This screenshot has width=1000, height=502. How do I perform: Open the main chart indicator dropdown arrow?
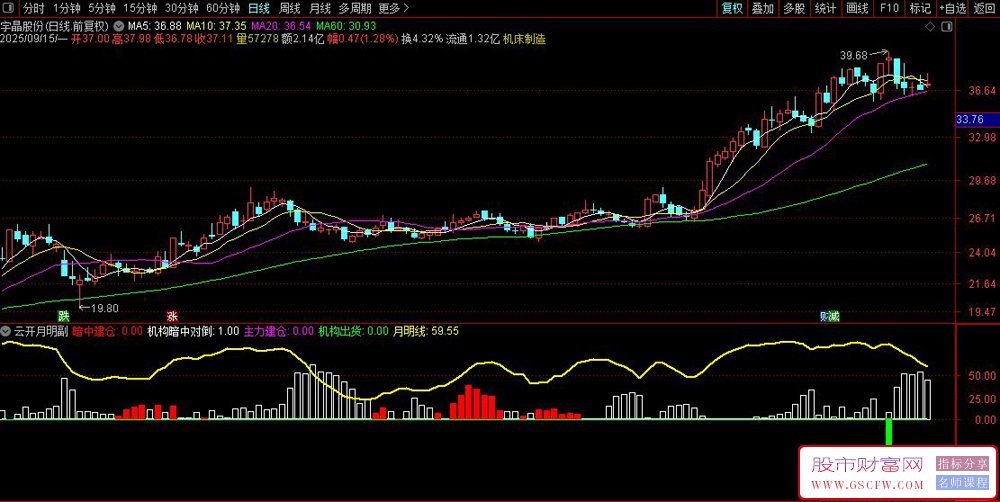click(119, 27)
